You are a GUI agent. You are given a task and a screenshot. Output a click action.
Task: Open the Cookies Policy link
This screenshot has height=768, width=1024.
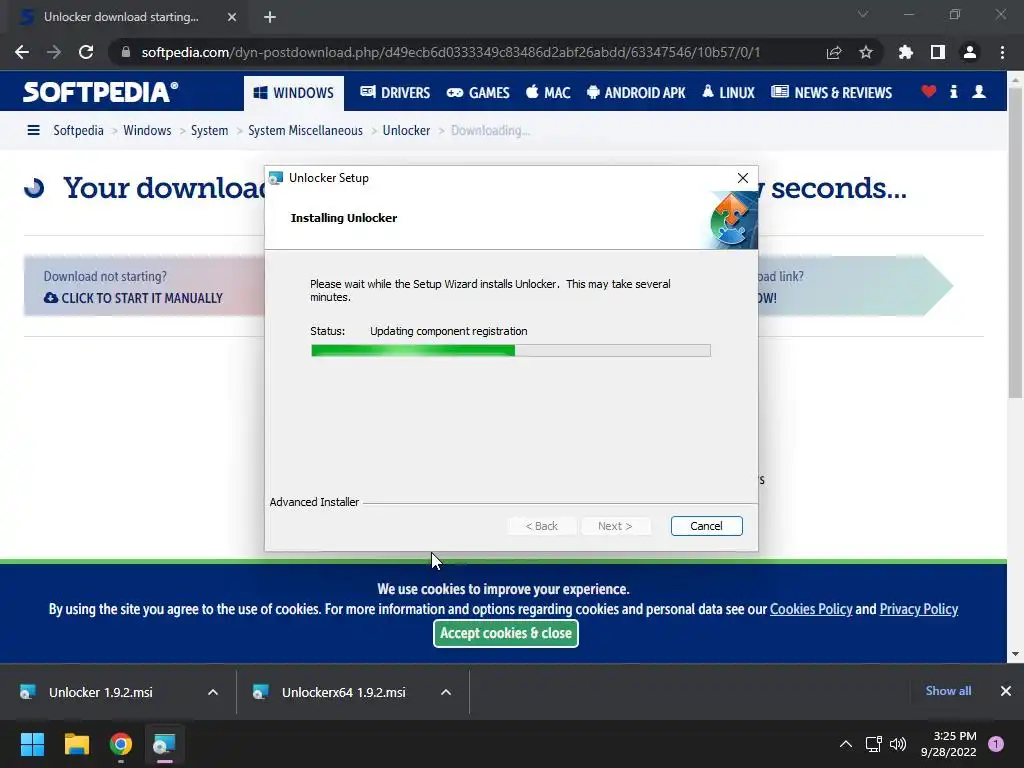tap(811, 609)
